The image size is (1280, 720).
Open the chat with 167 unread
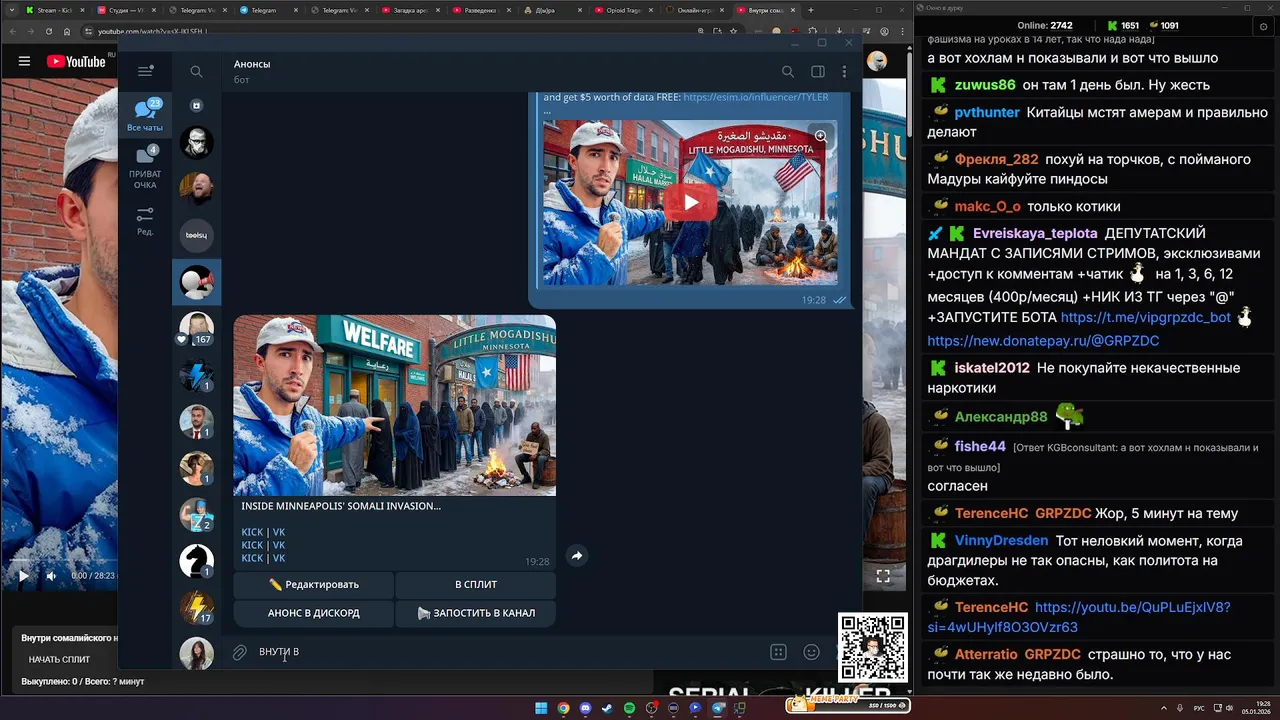click(196, 328)
